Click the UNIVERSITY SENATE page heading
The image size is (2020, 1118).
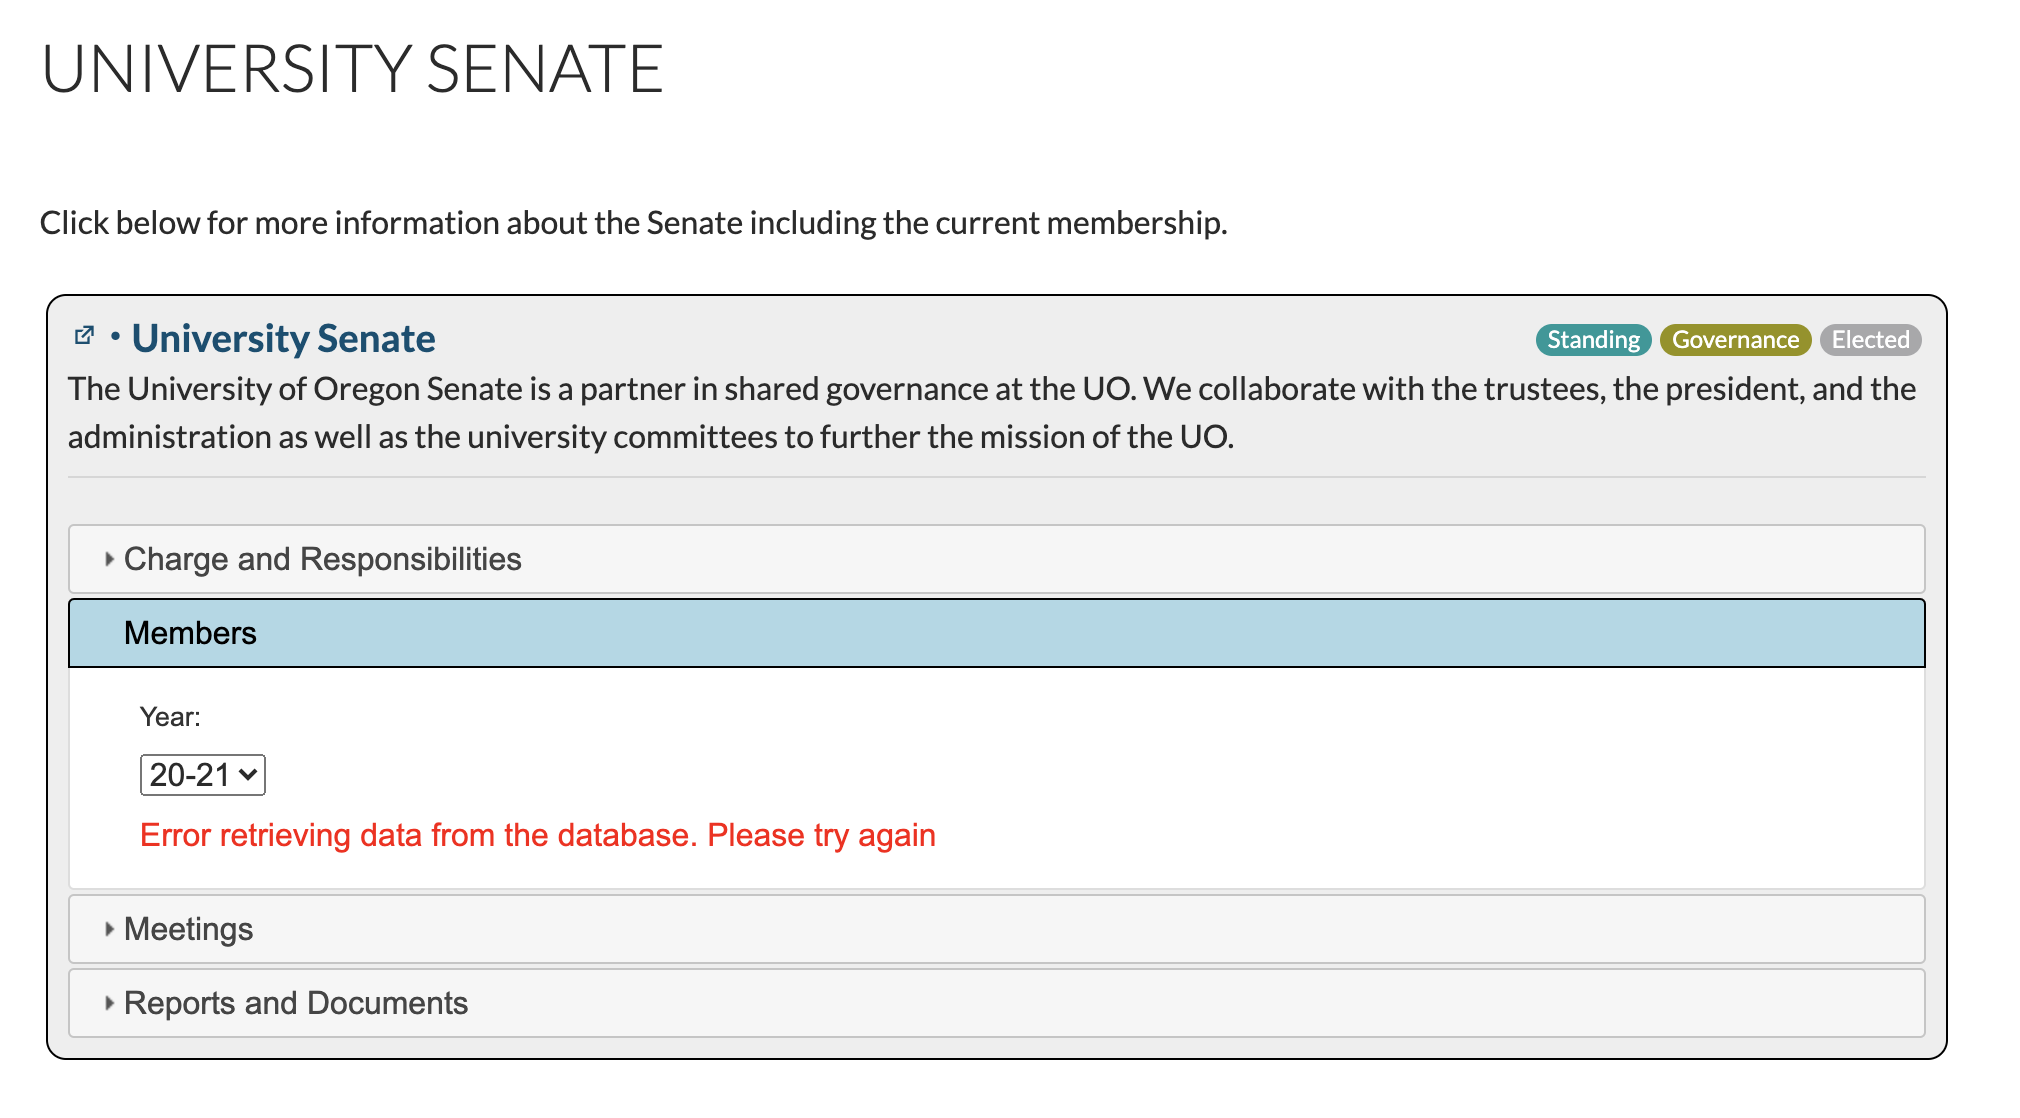(x=352, y=70)
